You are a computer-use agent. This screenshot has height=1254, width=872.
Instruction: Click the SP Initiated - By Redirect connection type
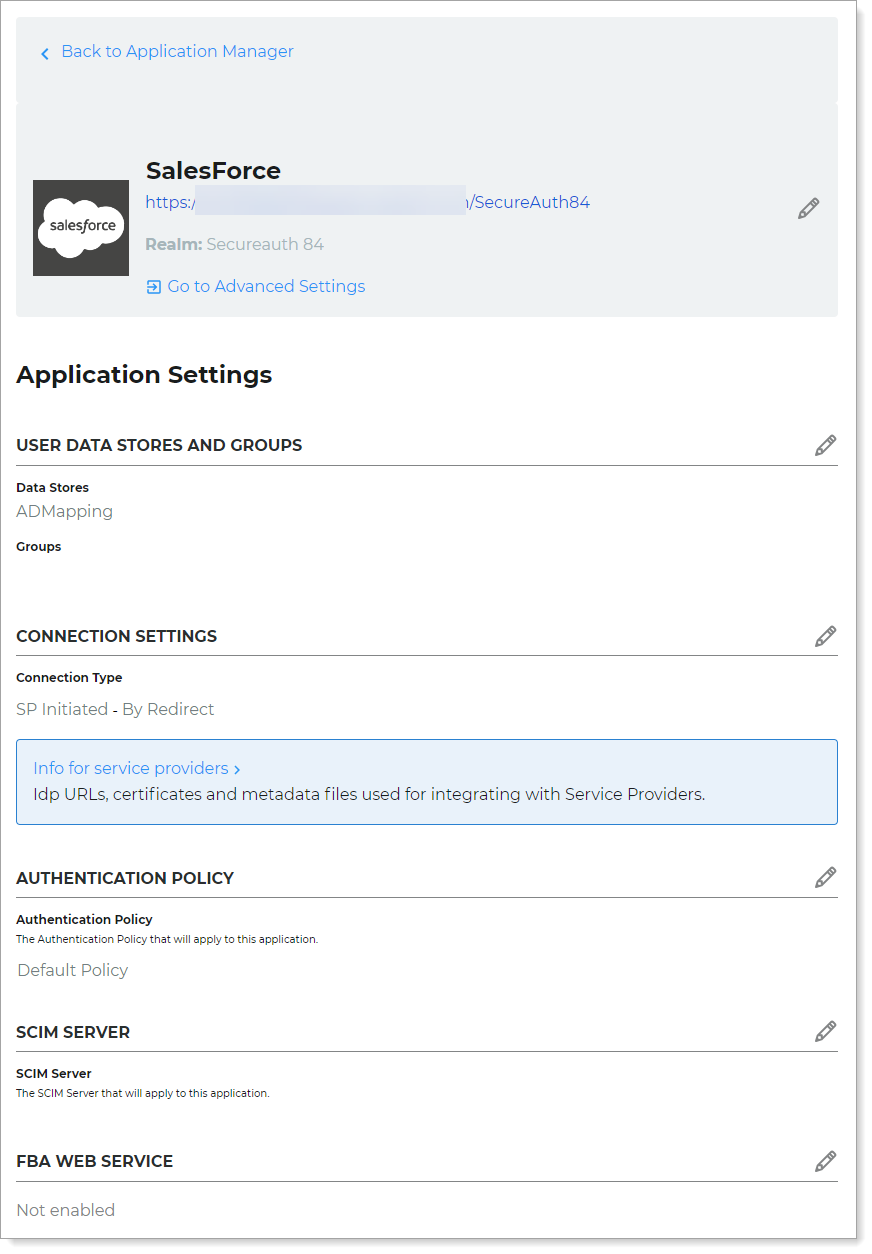[115, 709]
